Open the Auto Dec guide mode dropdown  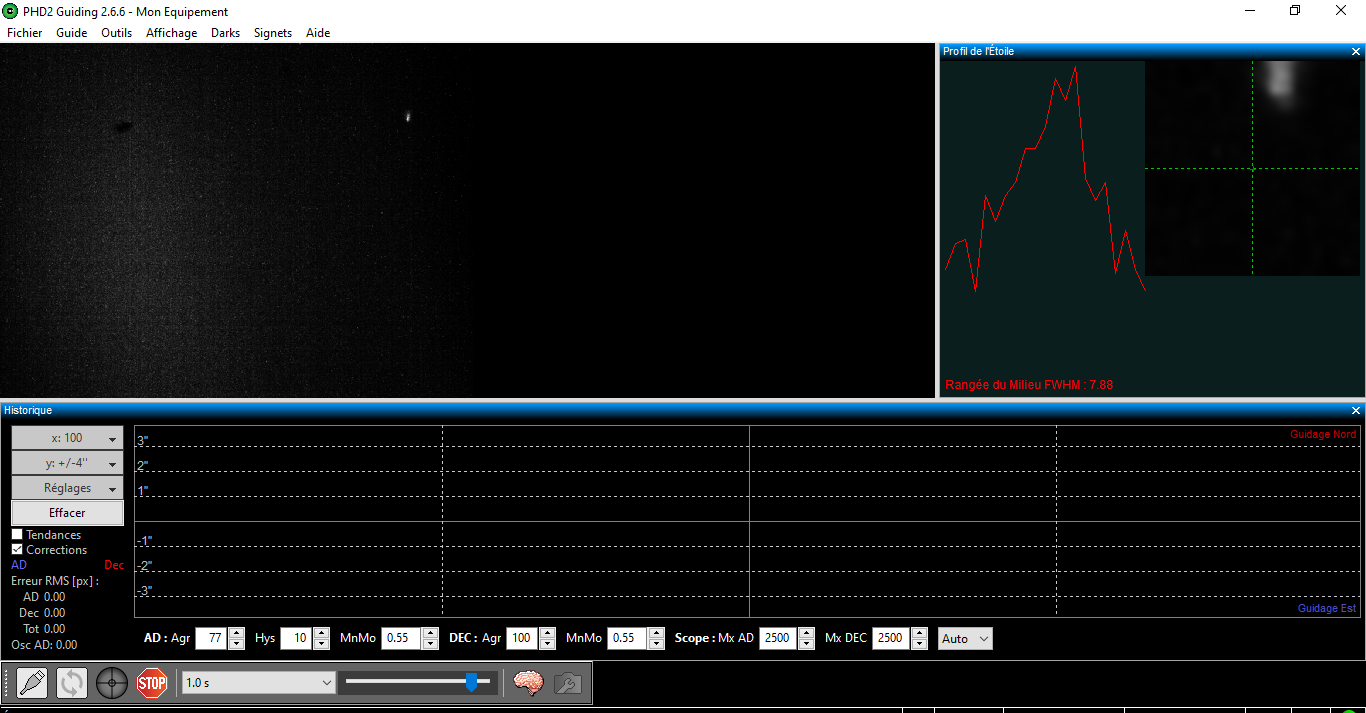965,638
